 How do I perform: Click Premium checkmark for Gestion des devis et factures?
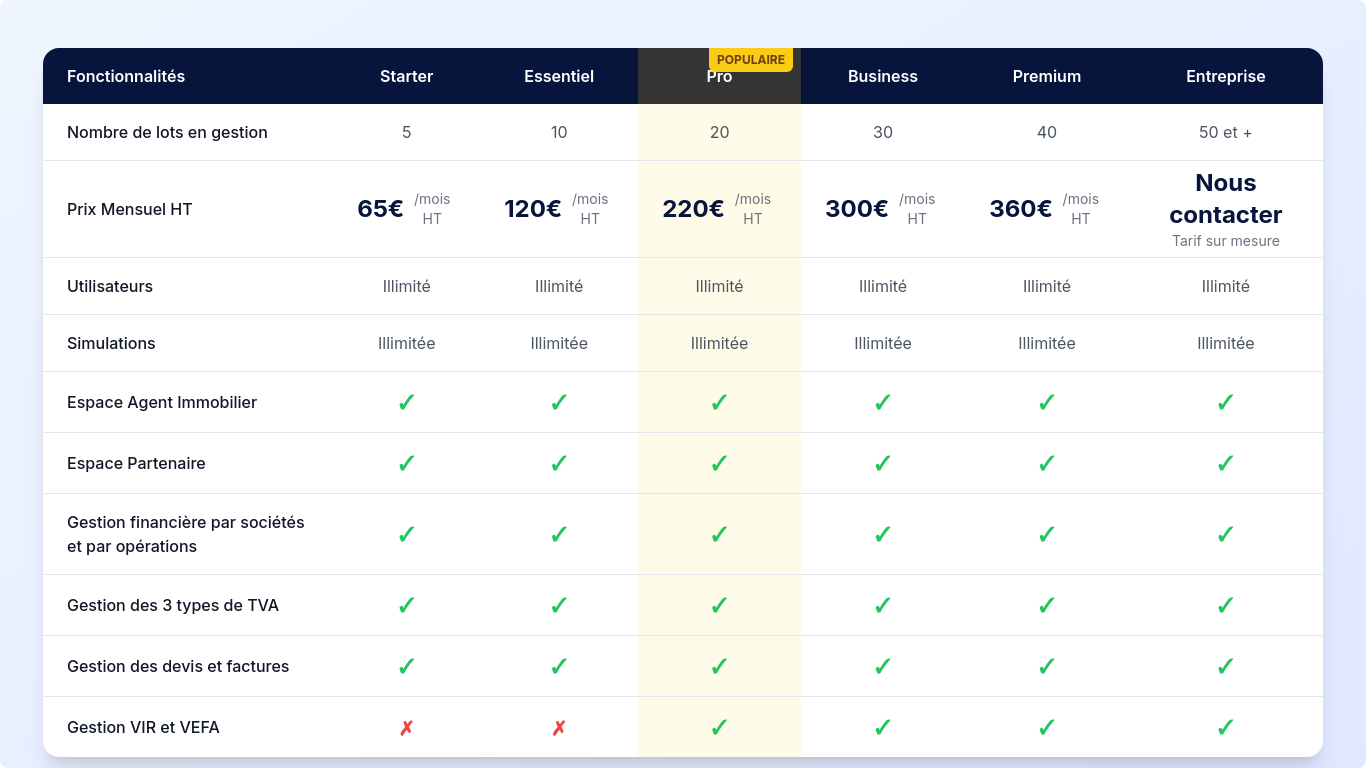(1046, 667)
